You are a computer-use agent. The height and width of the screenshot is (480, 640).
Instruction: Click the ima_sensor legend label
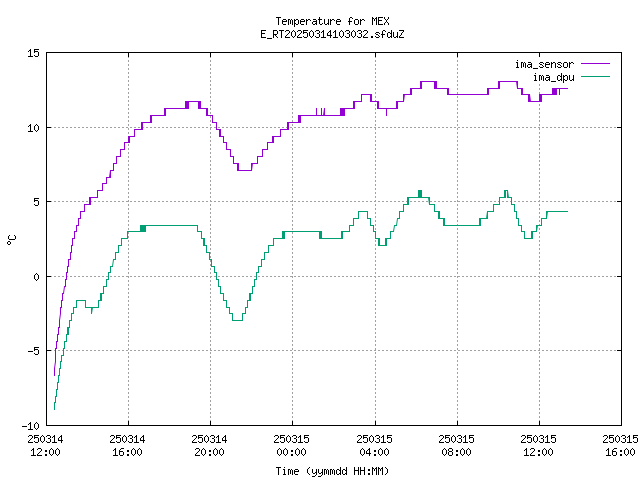coord(544,64)
